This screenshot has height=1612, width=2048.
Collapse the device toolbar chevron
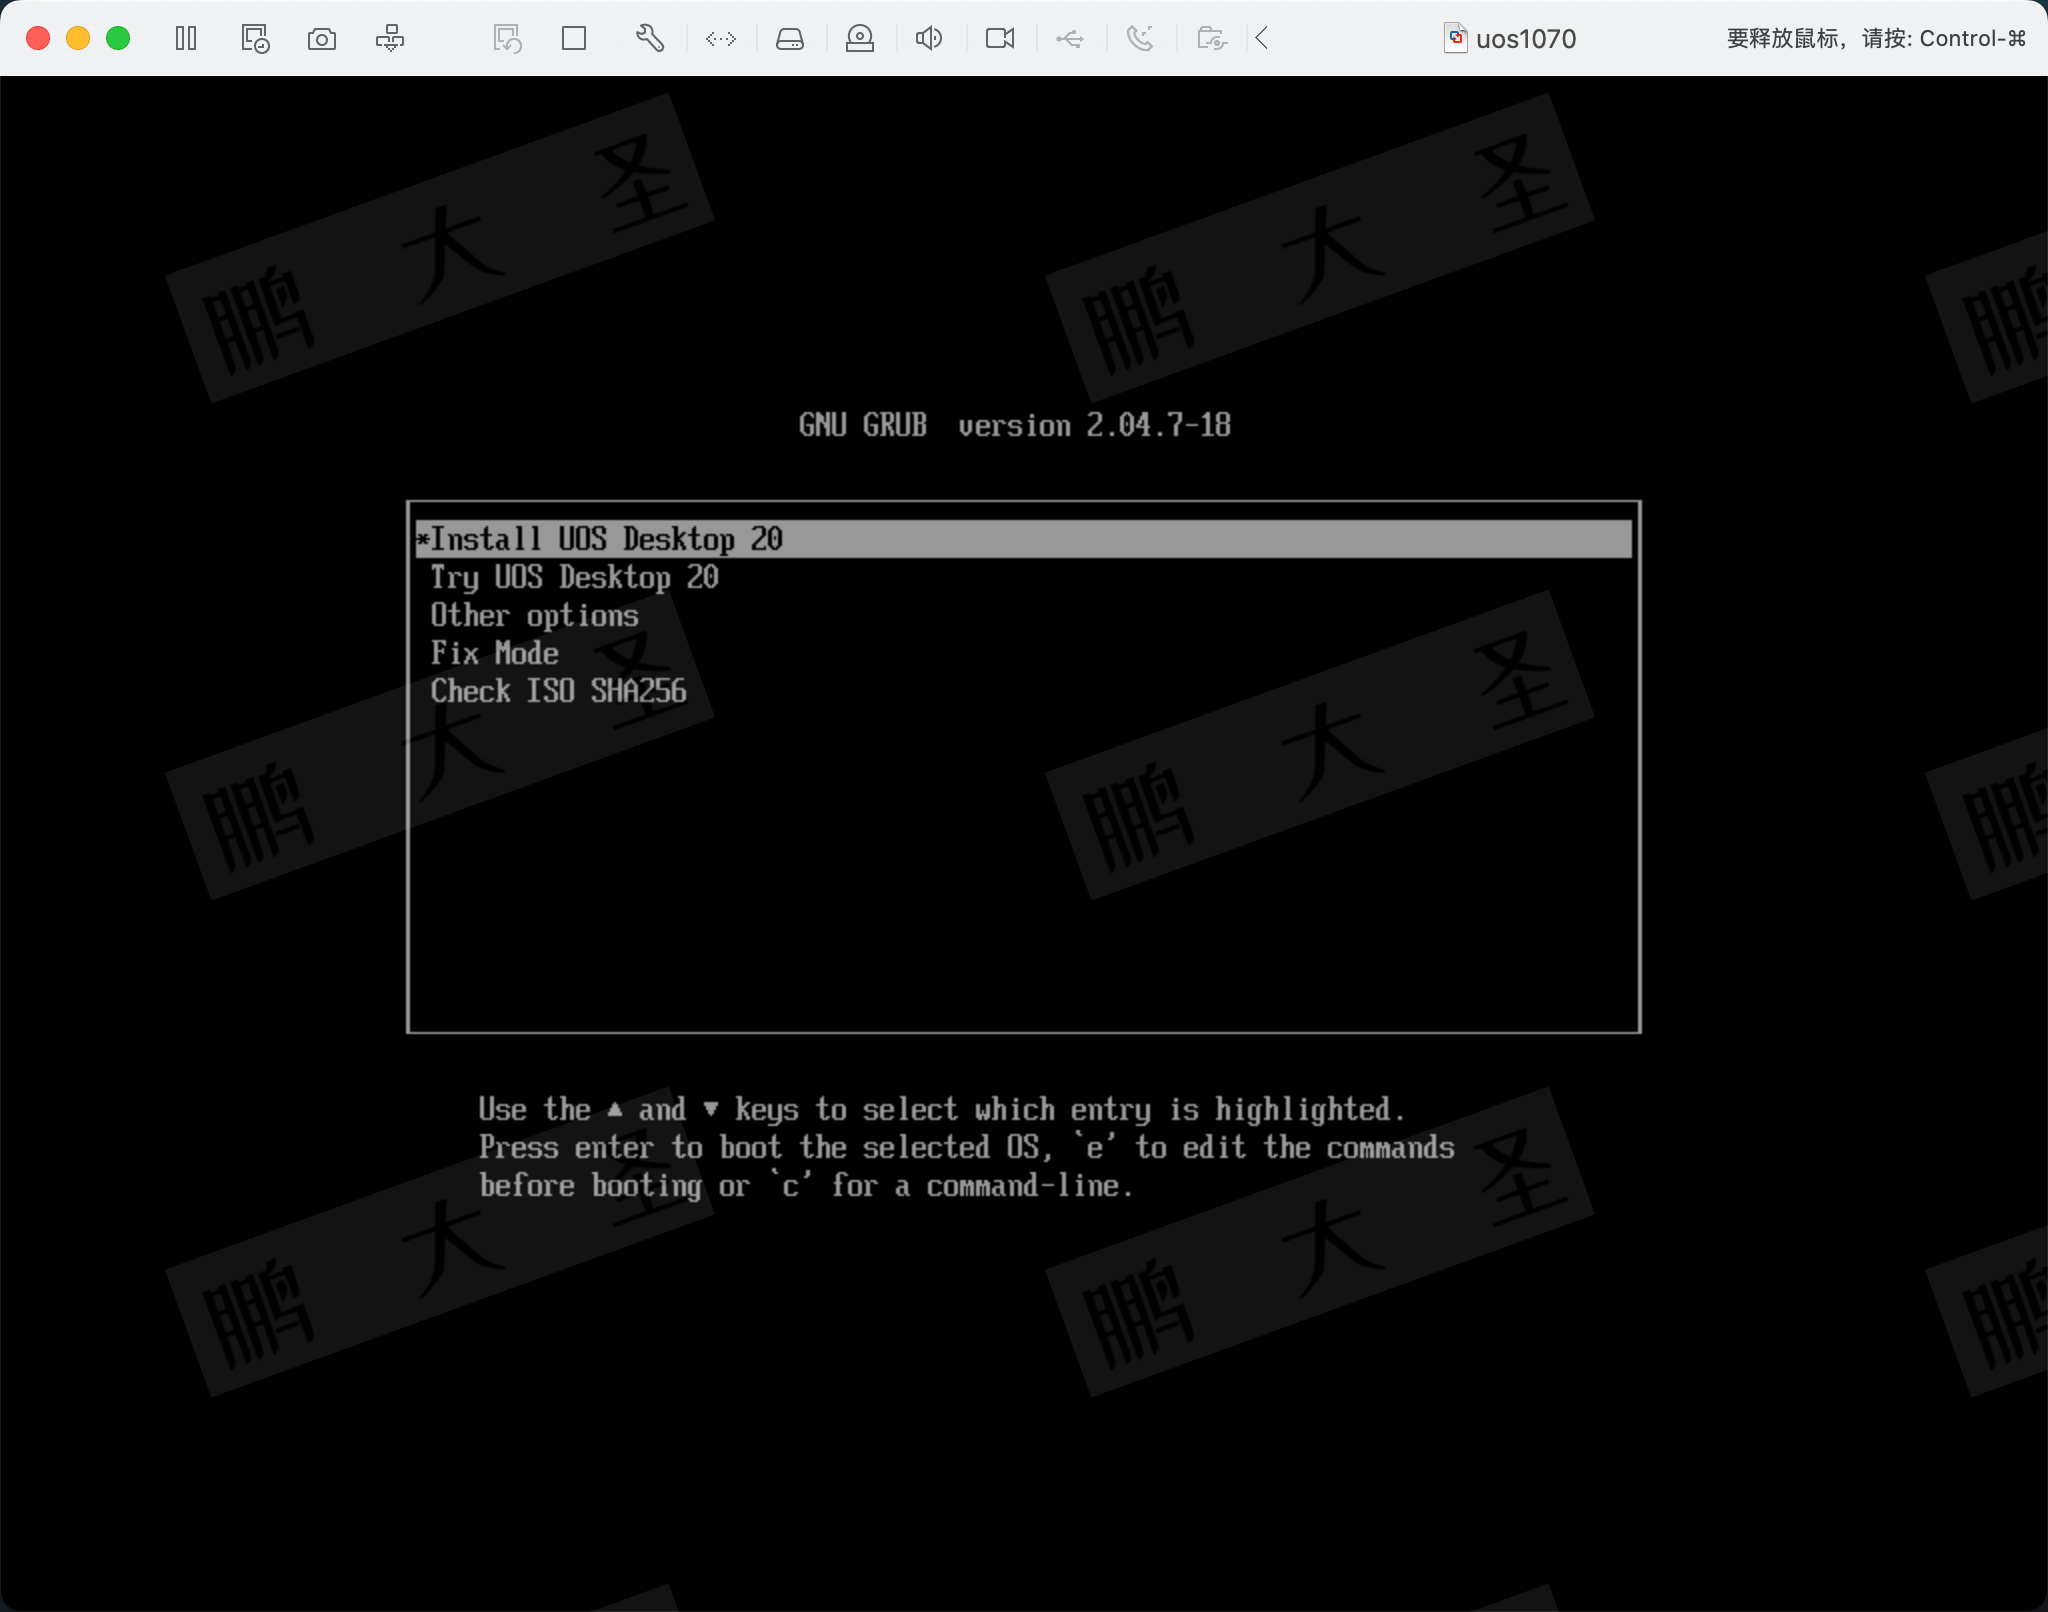1262,39
